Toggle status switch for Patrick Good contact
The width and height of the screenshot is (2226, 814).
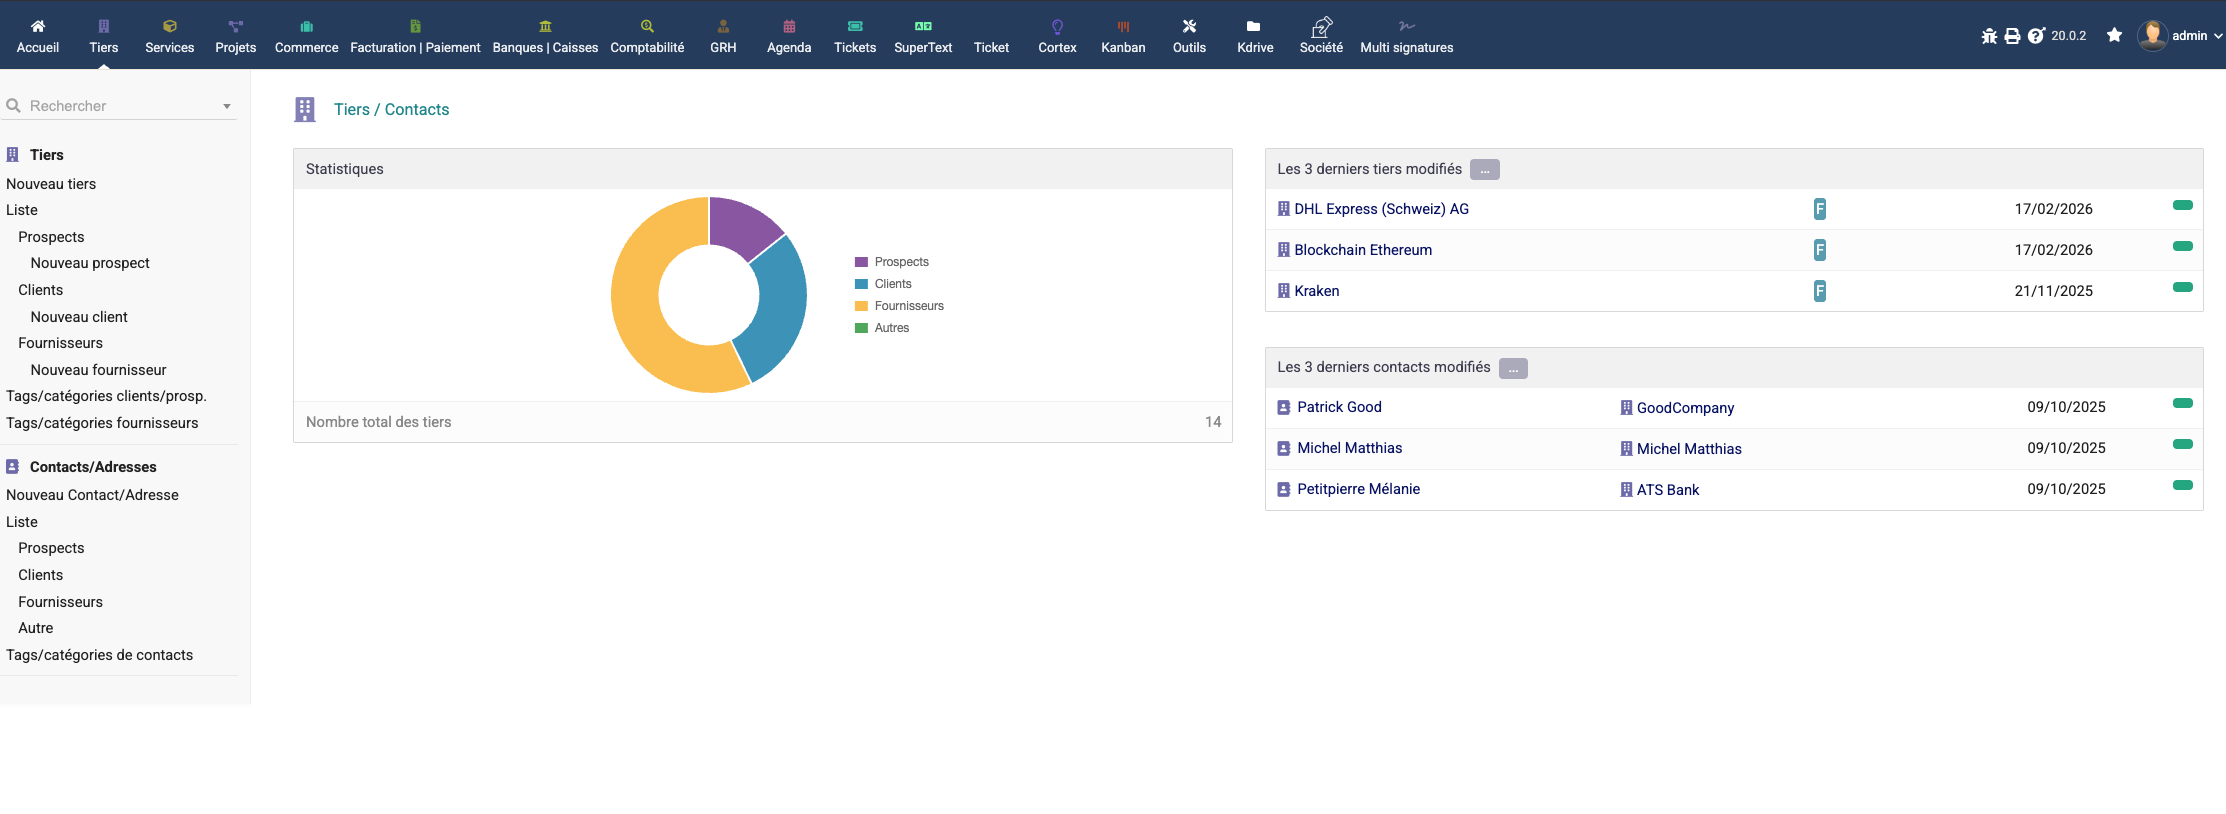point(2182,403)
